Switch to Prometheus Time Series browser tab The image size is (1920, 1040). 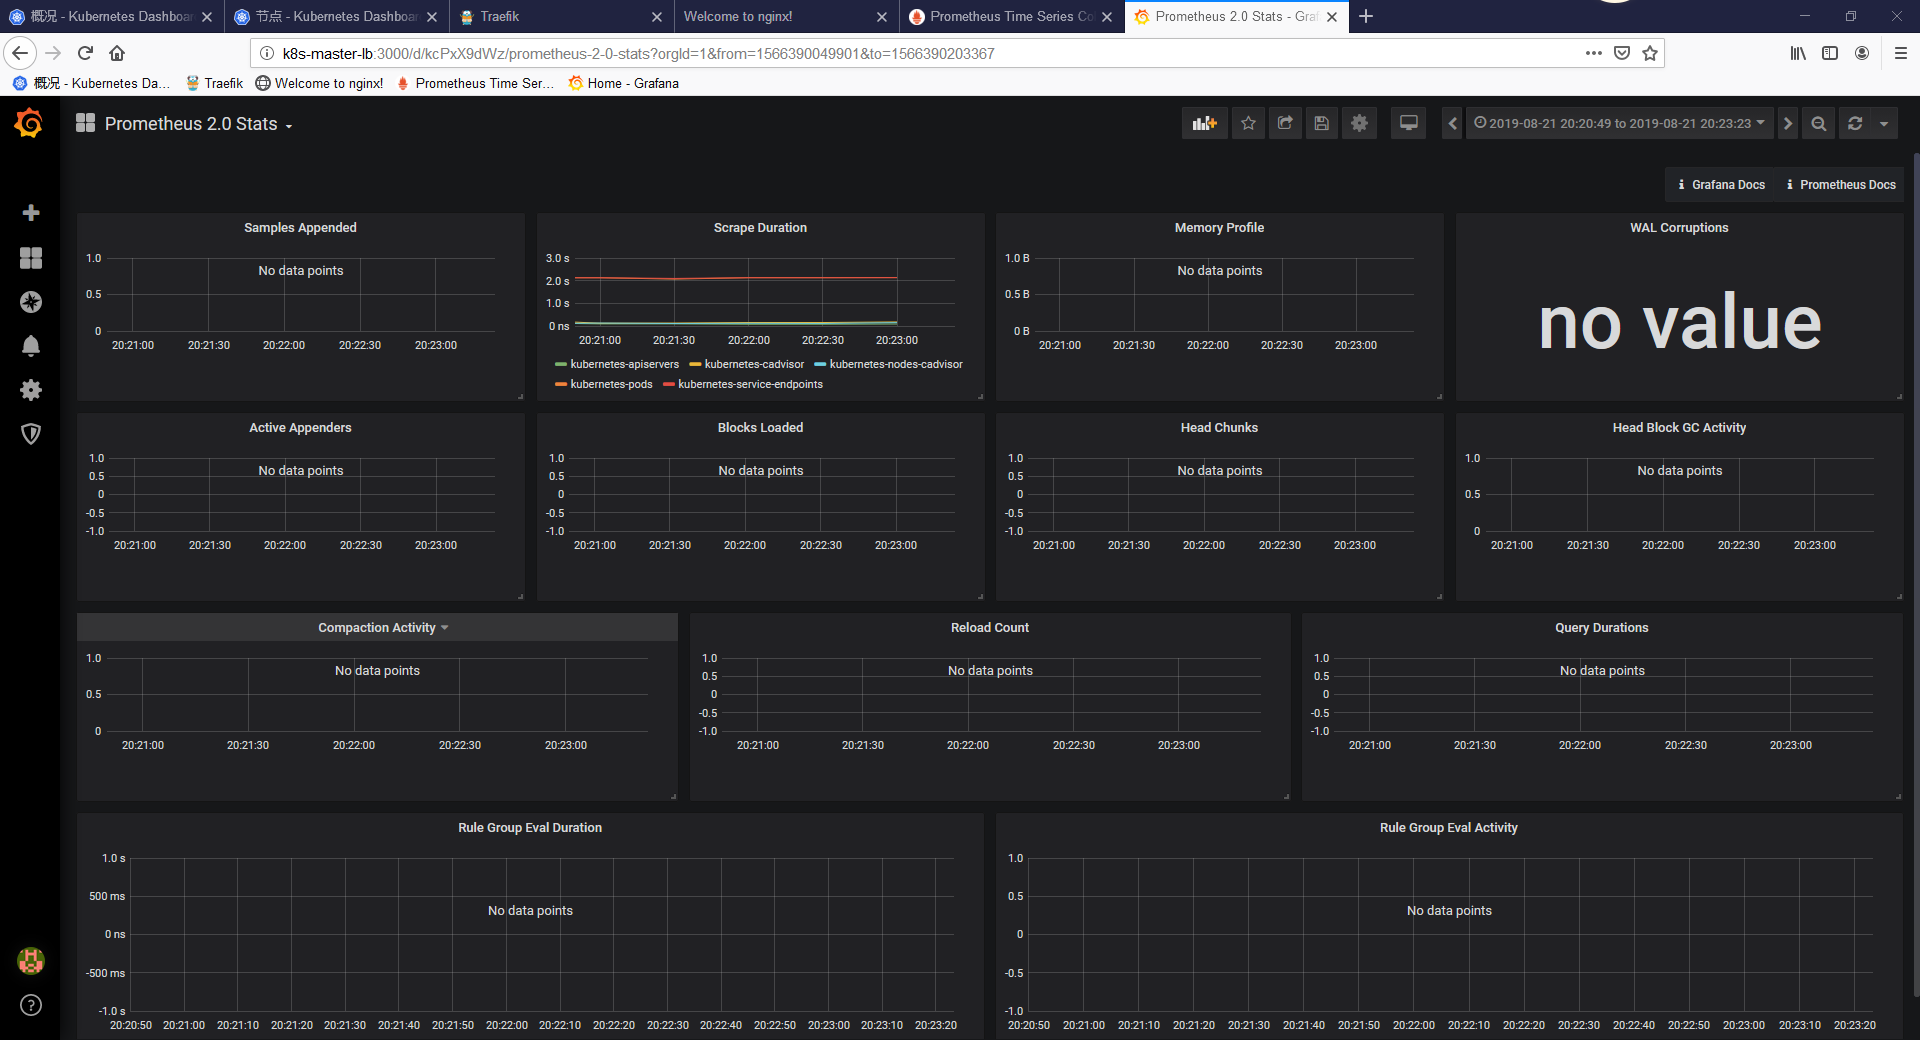pyautogui.click(x=1011, y=16)
